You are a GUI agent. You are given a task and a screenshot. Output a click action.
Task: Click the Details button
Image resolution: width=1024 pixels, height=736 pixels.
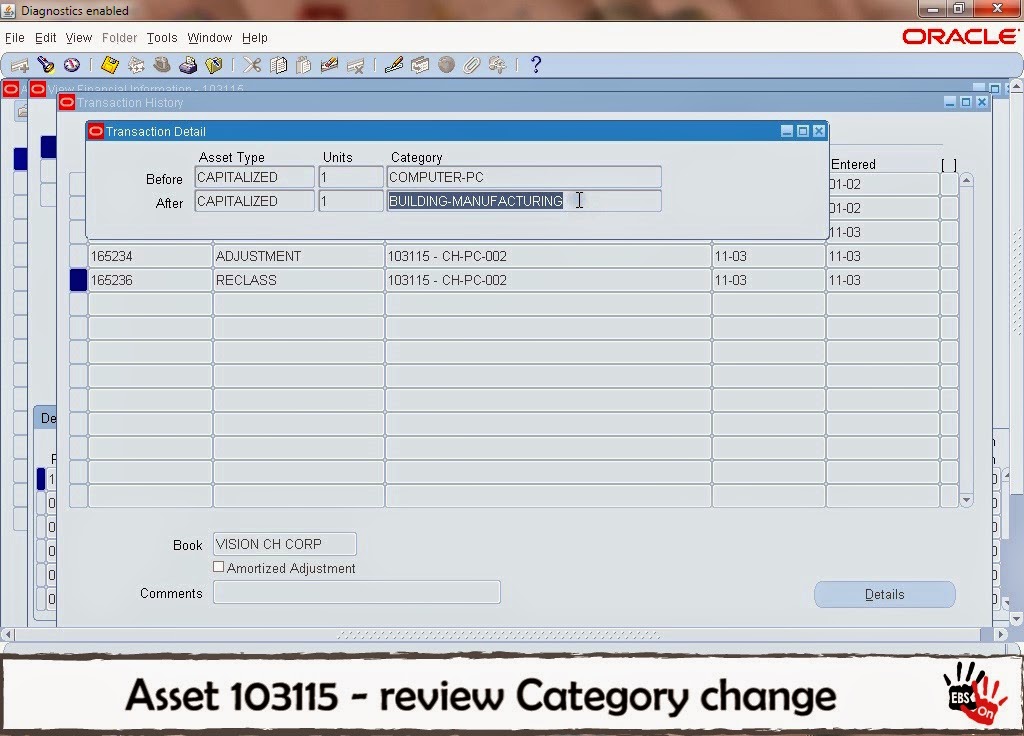(x=884, y=593)
